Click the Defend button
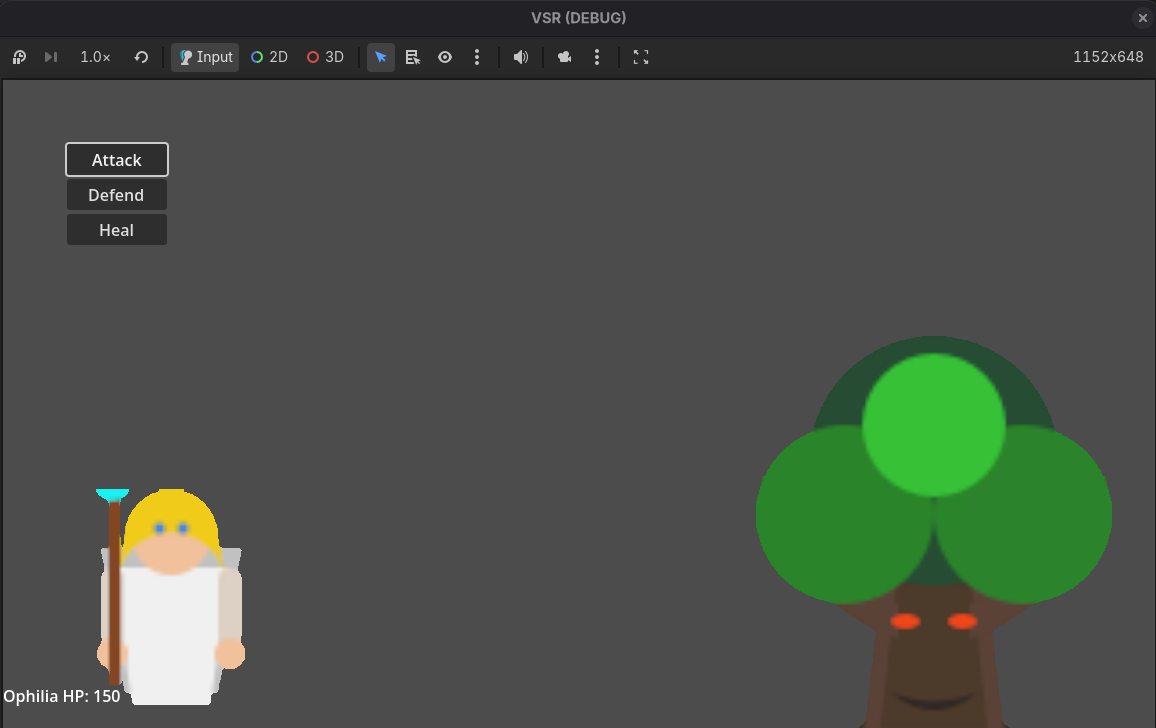This screenshot has height=728, width=1156. click(116, 195)
